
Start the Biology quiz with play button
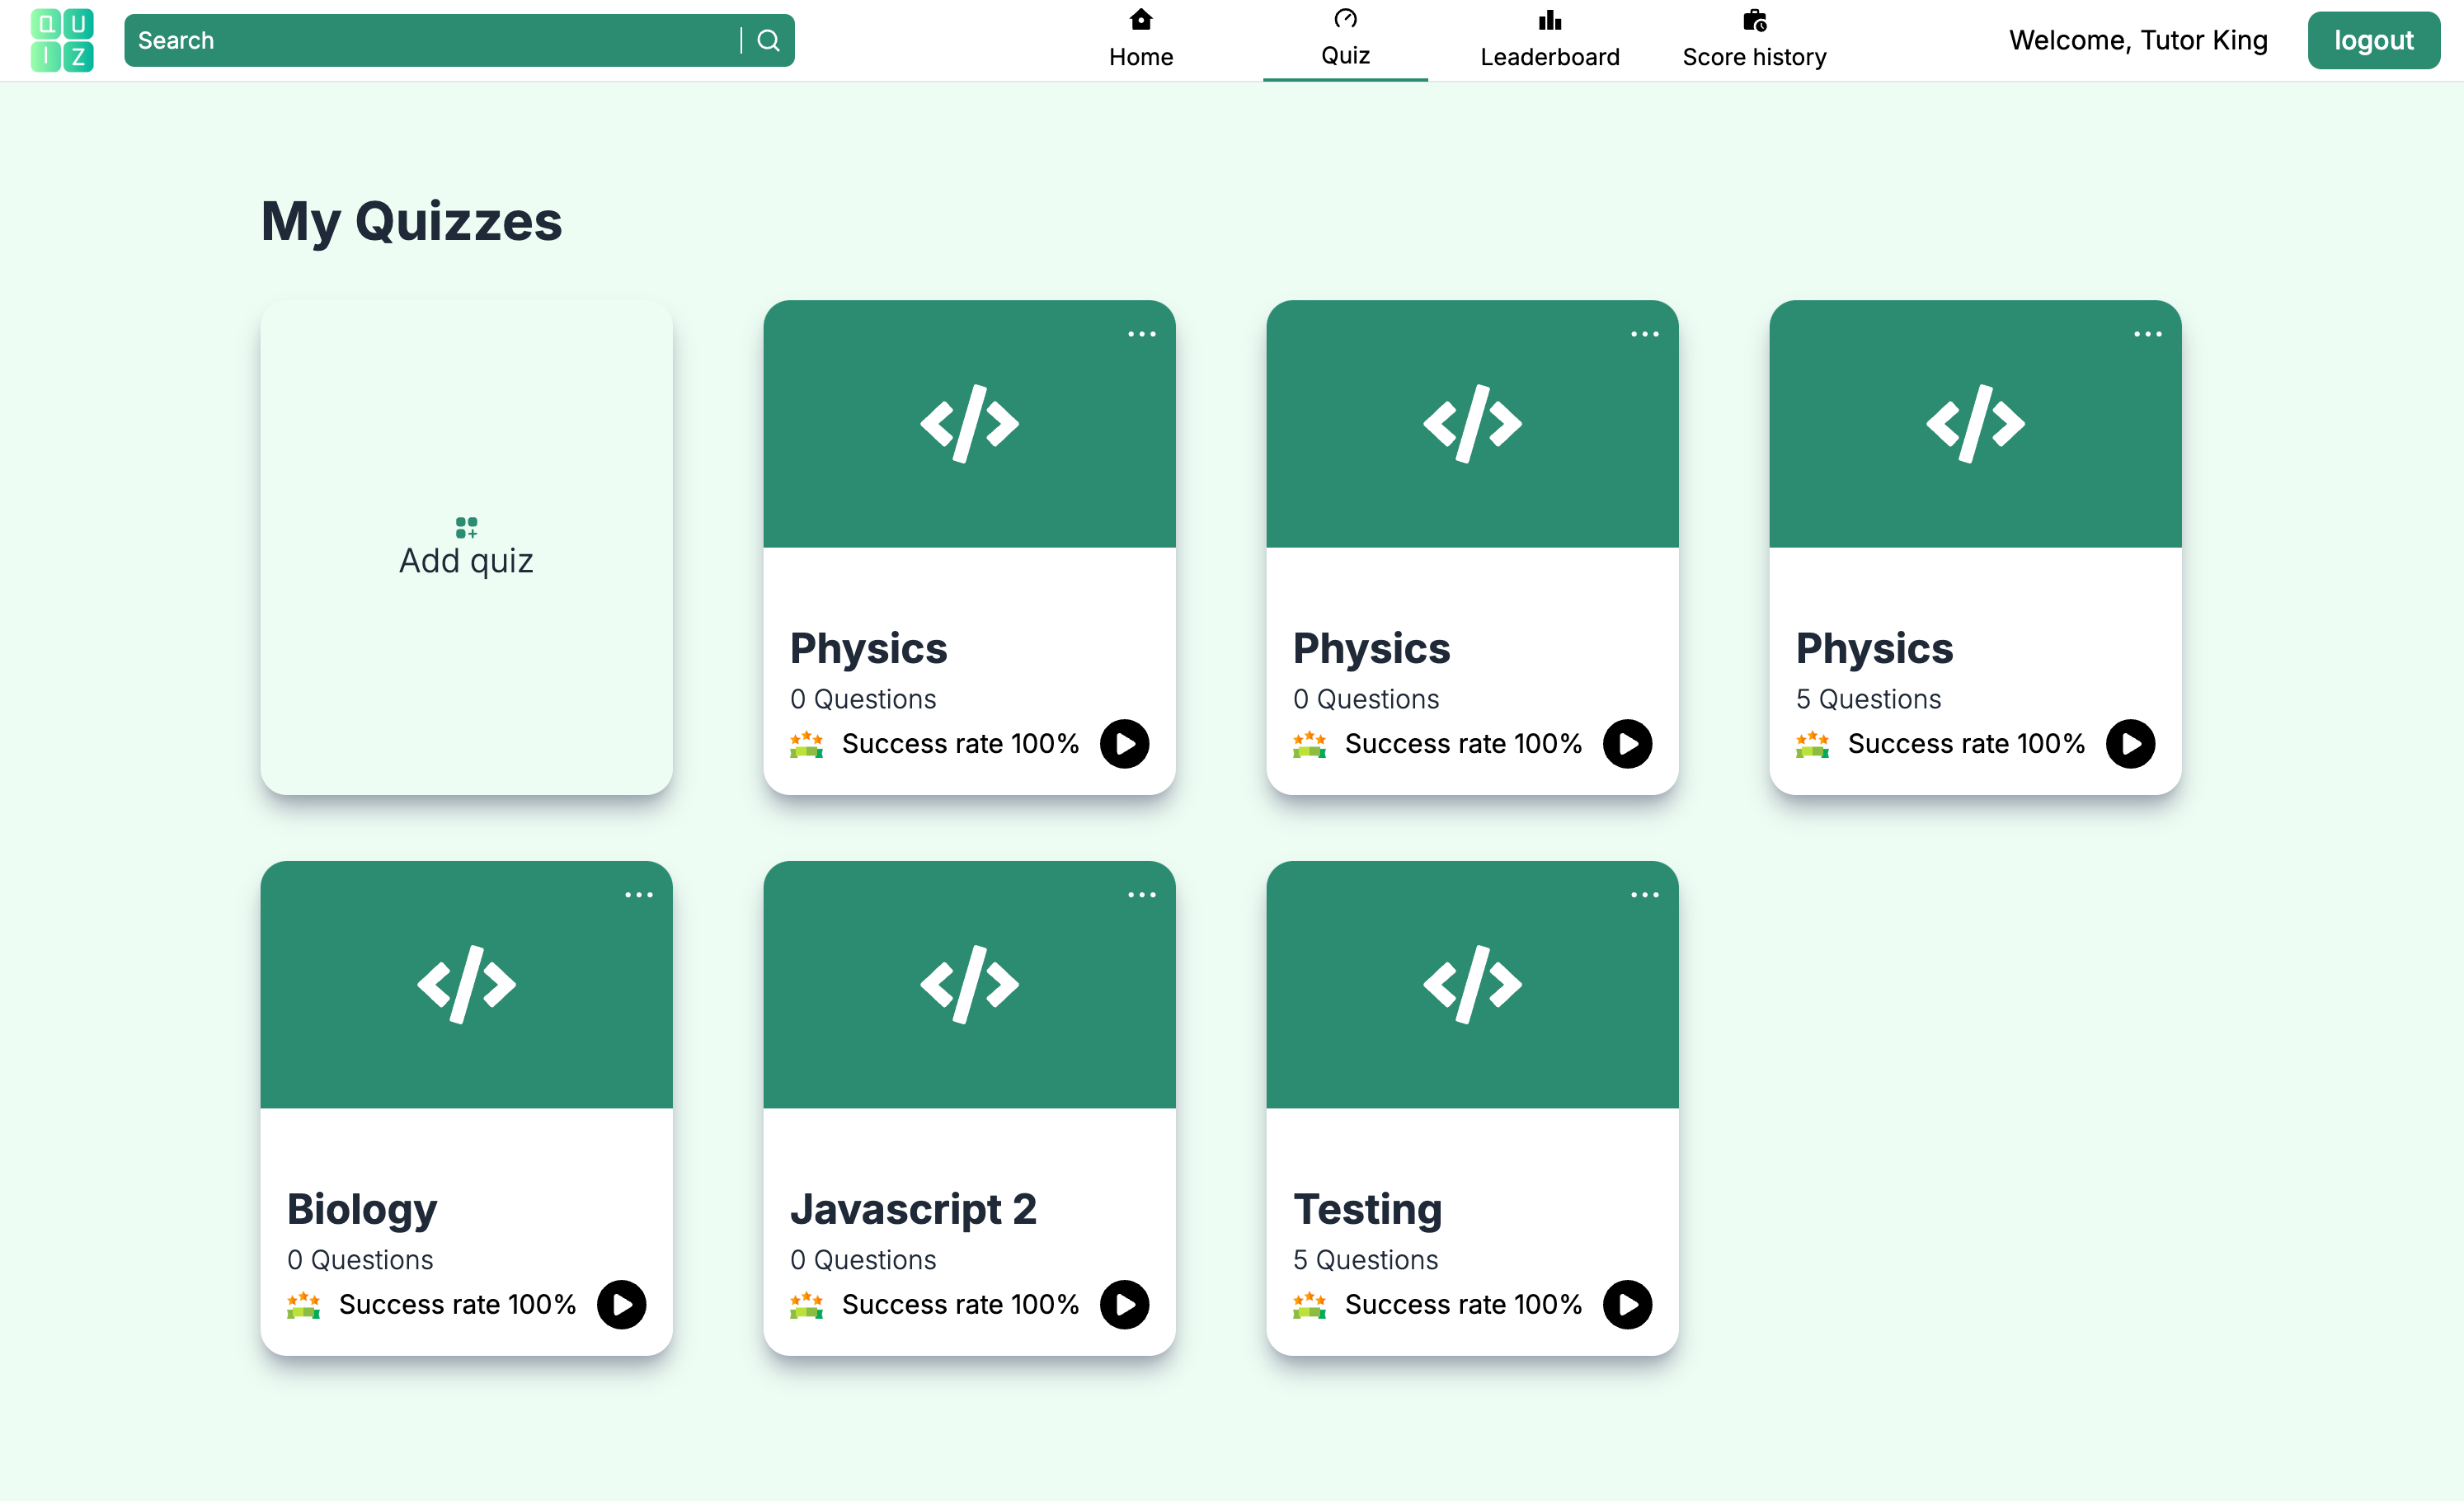tap(621, 1304)
